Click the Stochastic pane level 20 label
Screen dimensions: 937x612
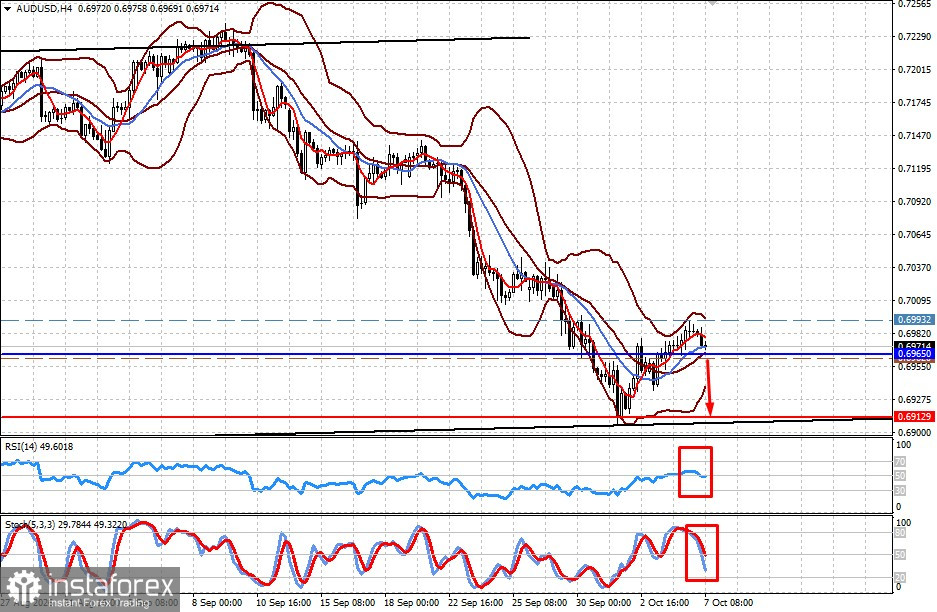coord(900,577)
